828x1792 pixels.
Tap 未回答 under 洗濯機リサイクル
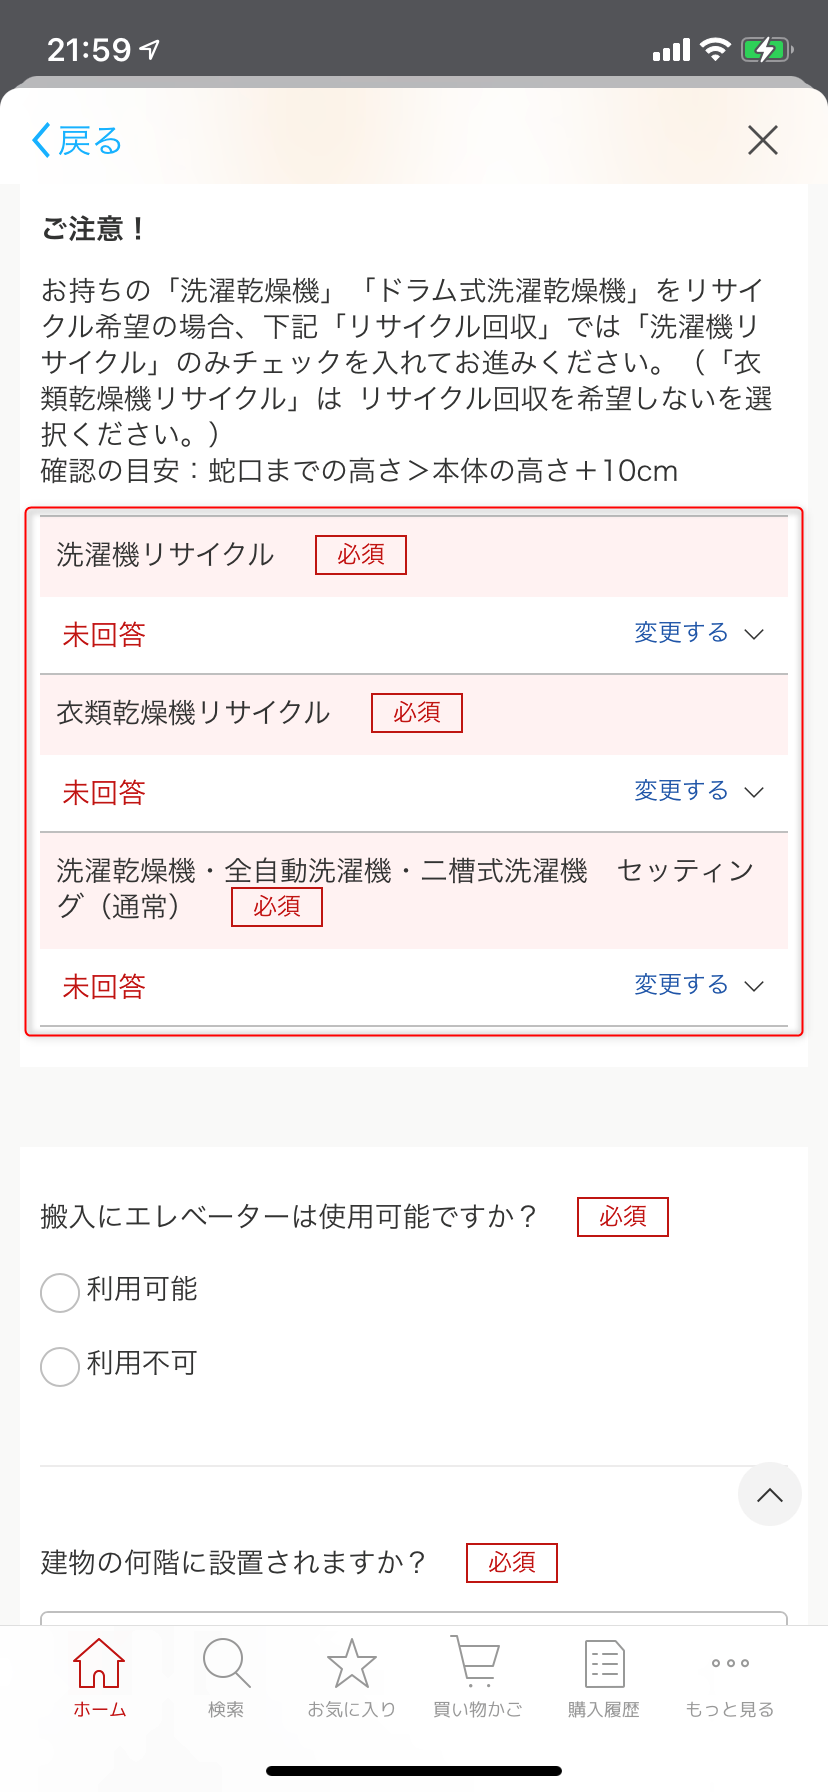(x=104, y=635)
